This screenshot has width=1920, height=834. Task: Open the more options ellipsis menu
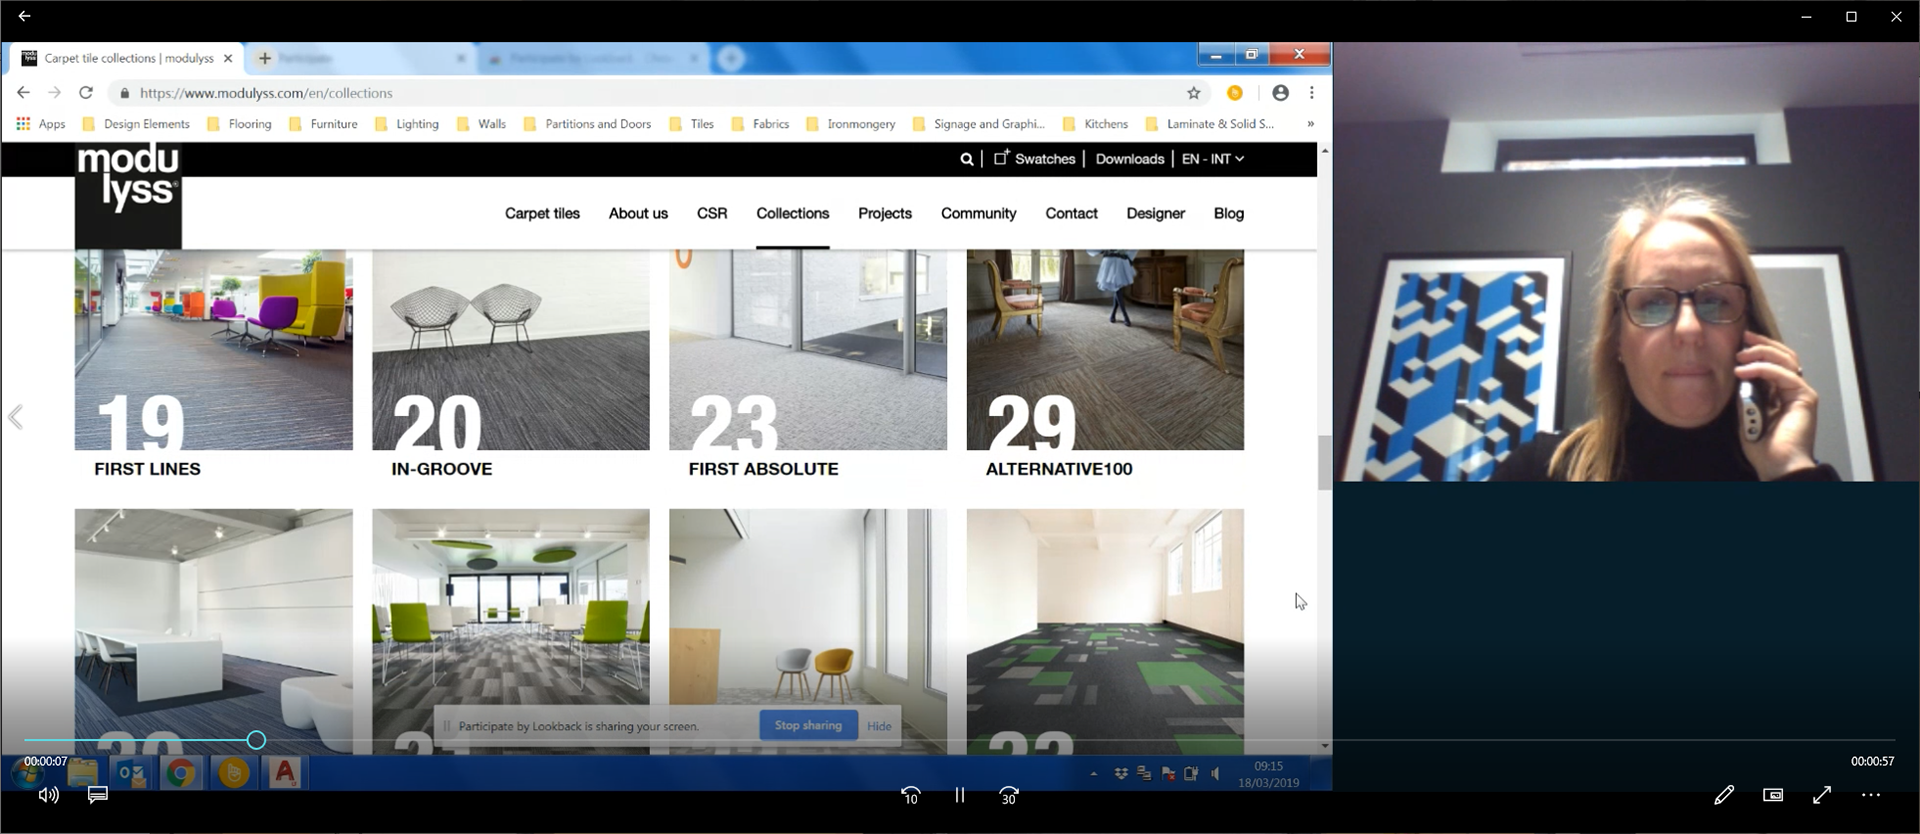(1871, 795)
